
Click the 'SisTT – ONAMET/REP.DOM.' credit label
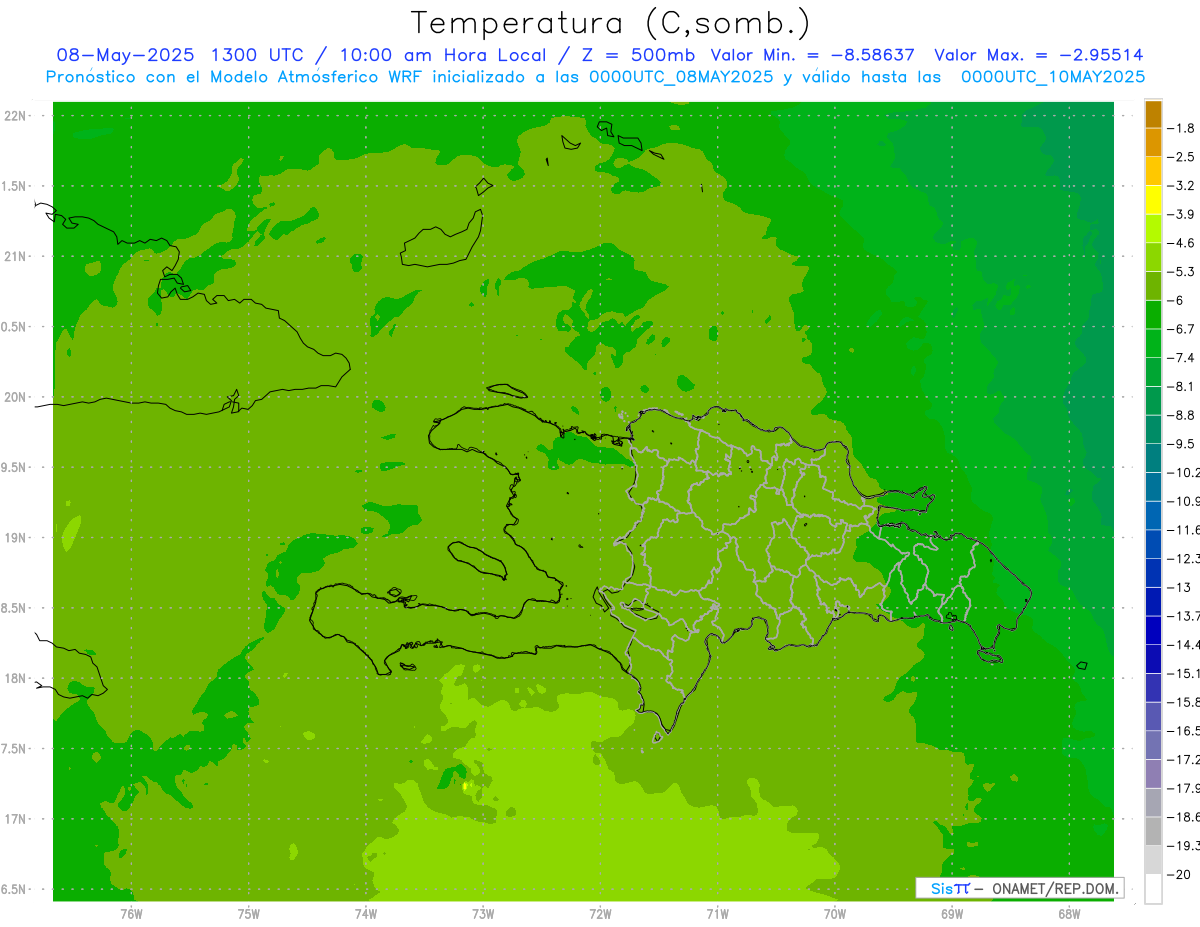click(1020, 888)
